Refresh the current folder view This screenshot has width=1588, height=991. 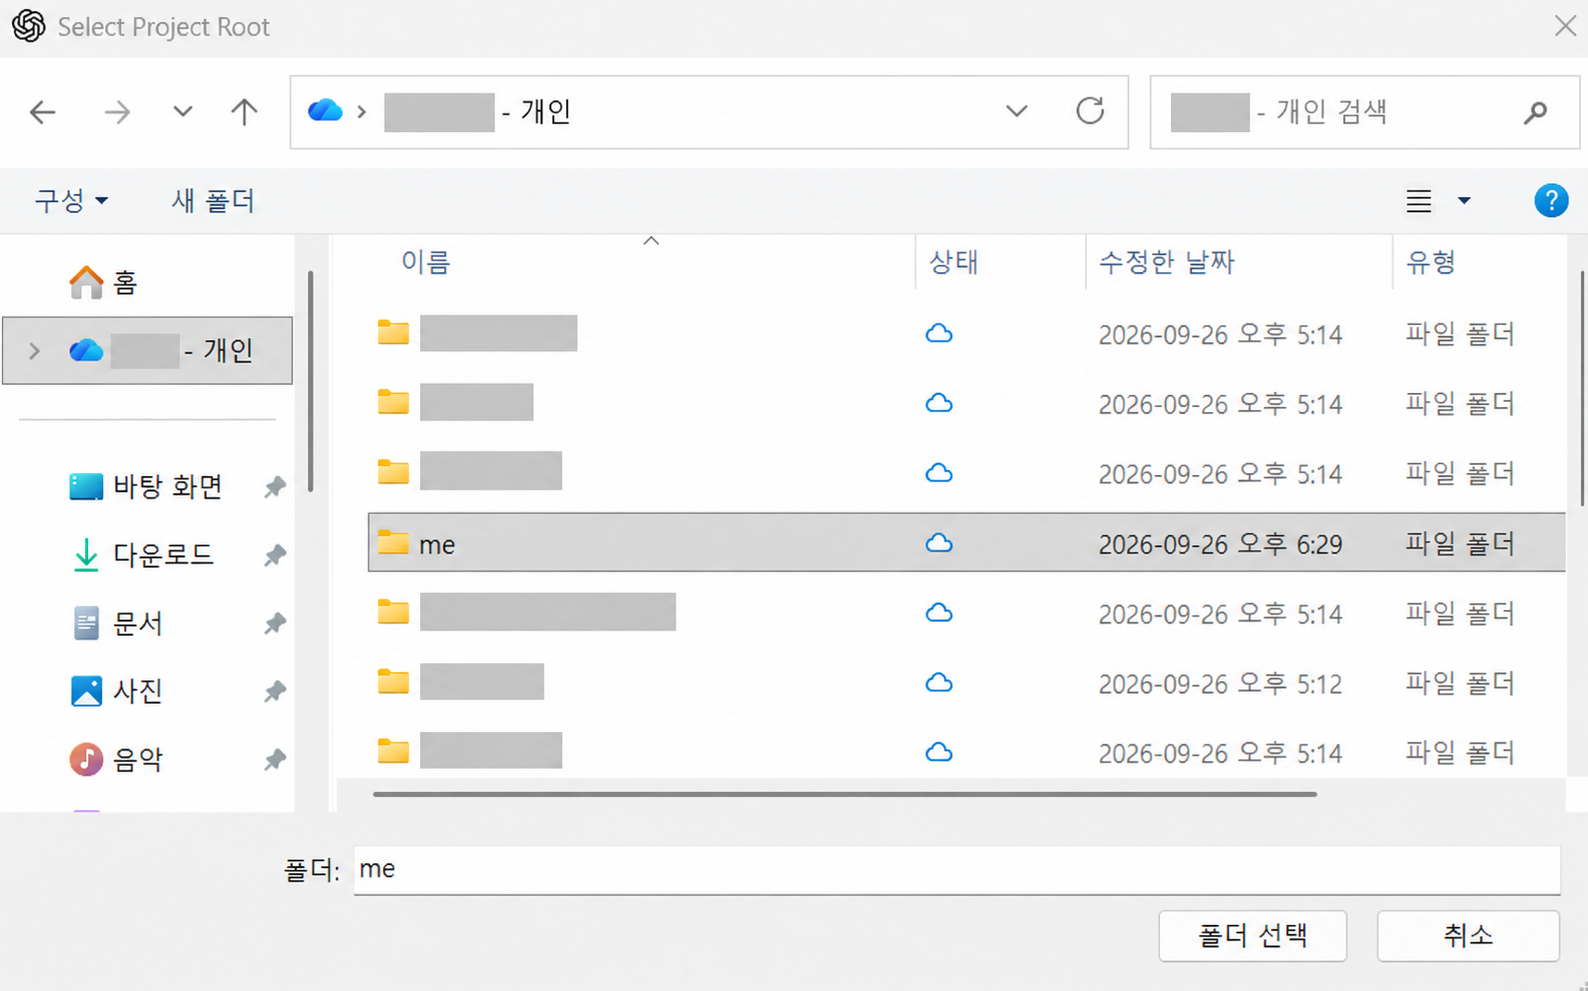pyautogui.click(x=1090, y=110)
